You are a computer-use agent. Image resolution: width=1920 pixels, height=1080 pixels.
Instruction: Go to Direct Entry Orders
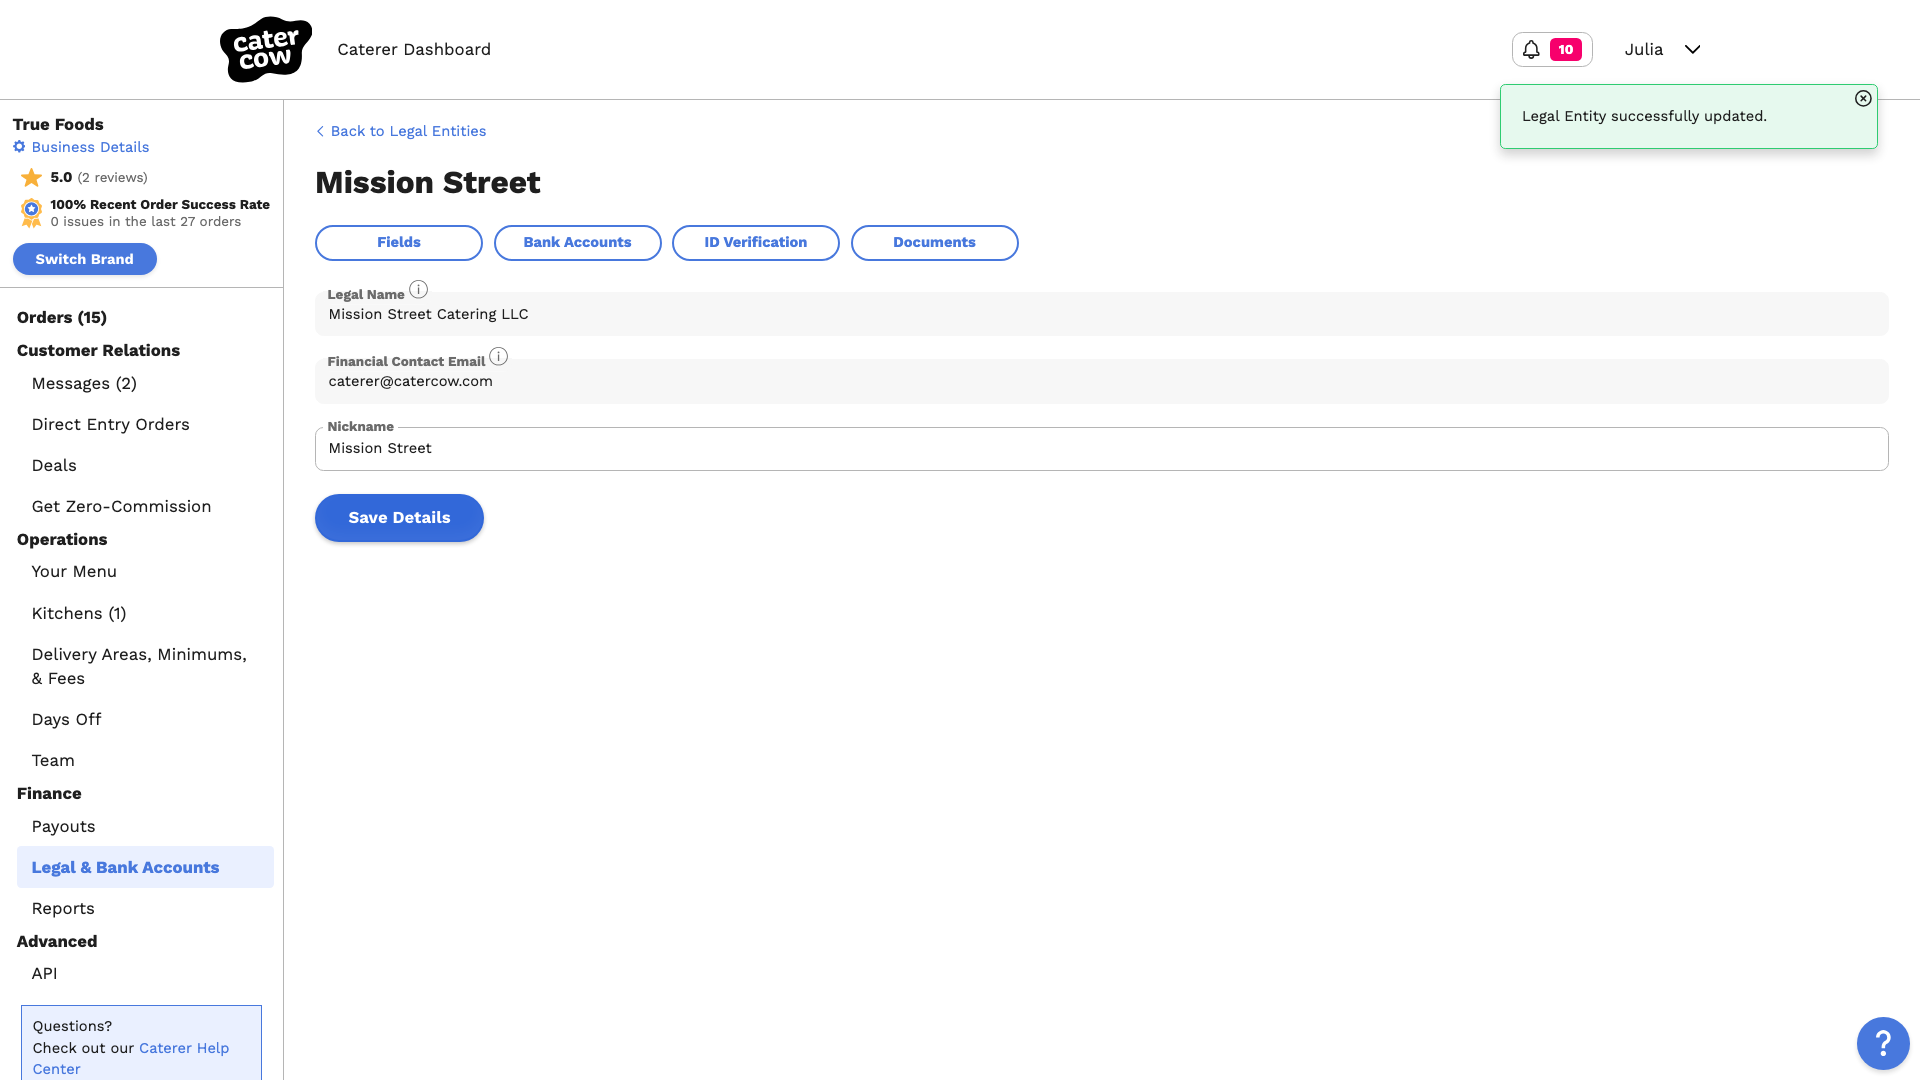(110, 425)
